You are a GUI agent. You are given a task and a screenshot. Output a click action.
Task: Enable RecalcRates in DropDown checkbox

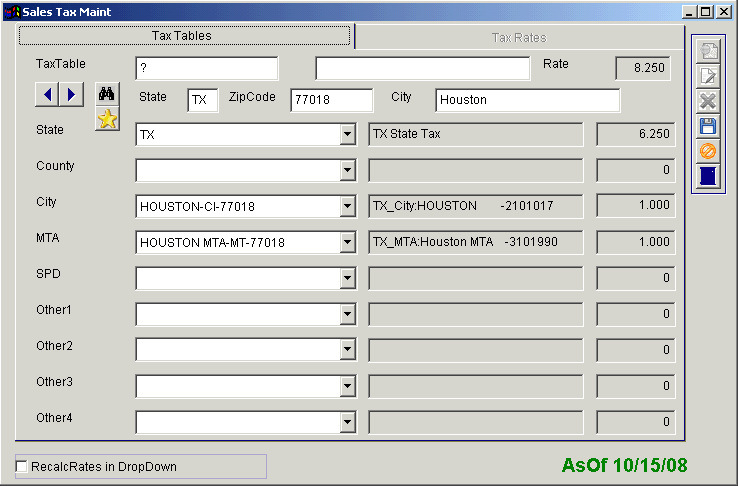click(x=22, y=466)
